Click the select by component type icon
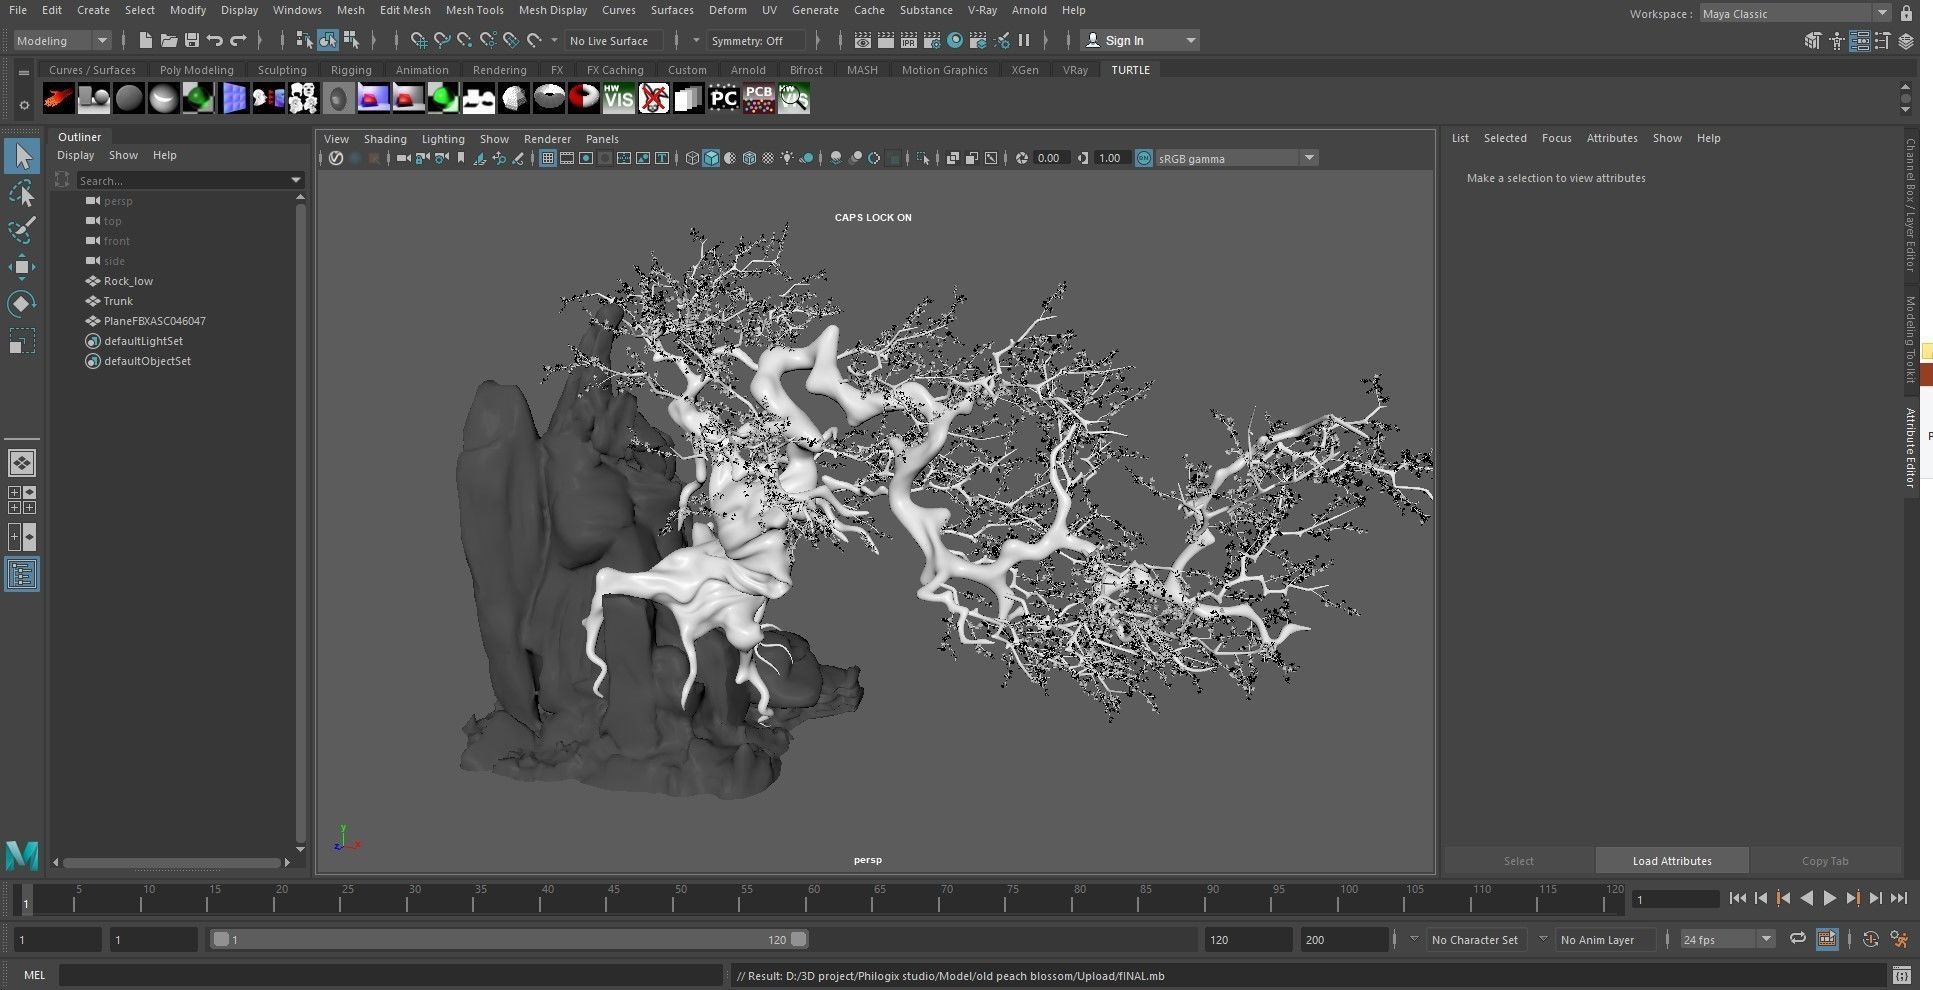The height and width of the screenshot is (990, 1933). pyautogui.click(x=351, y=40)
